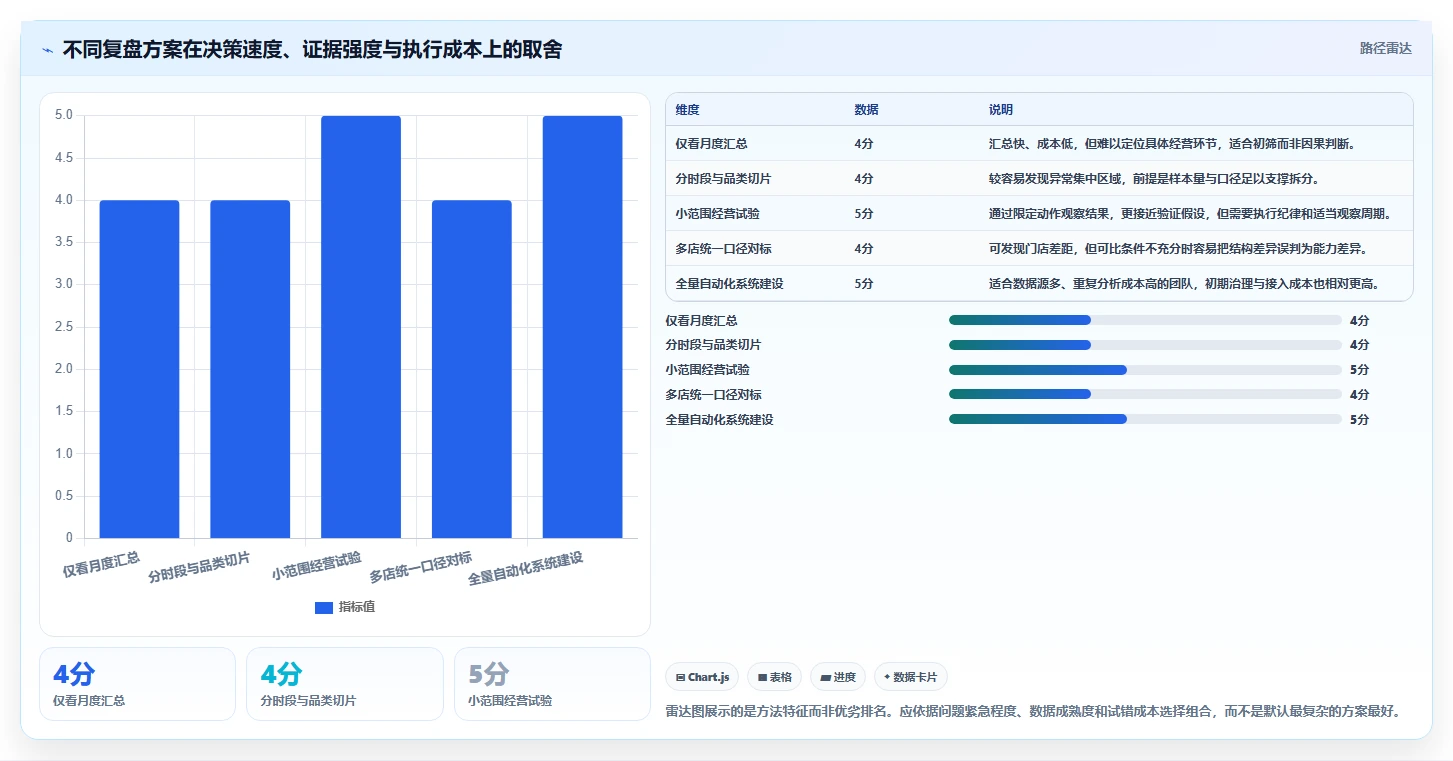Click the 说明 table column header
This screenshot has height=761, width=1453.
point(1001,110)
